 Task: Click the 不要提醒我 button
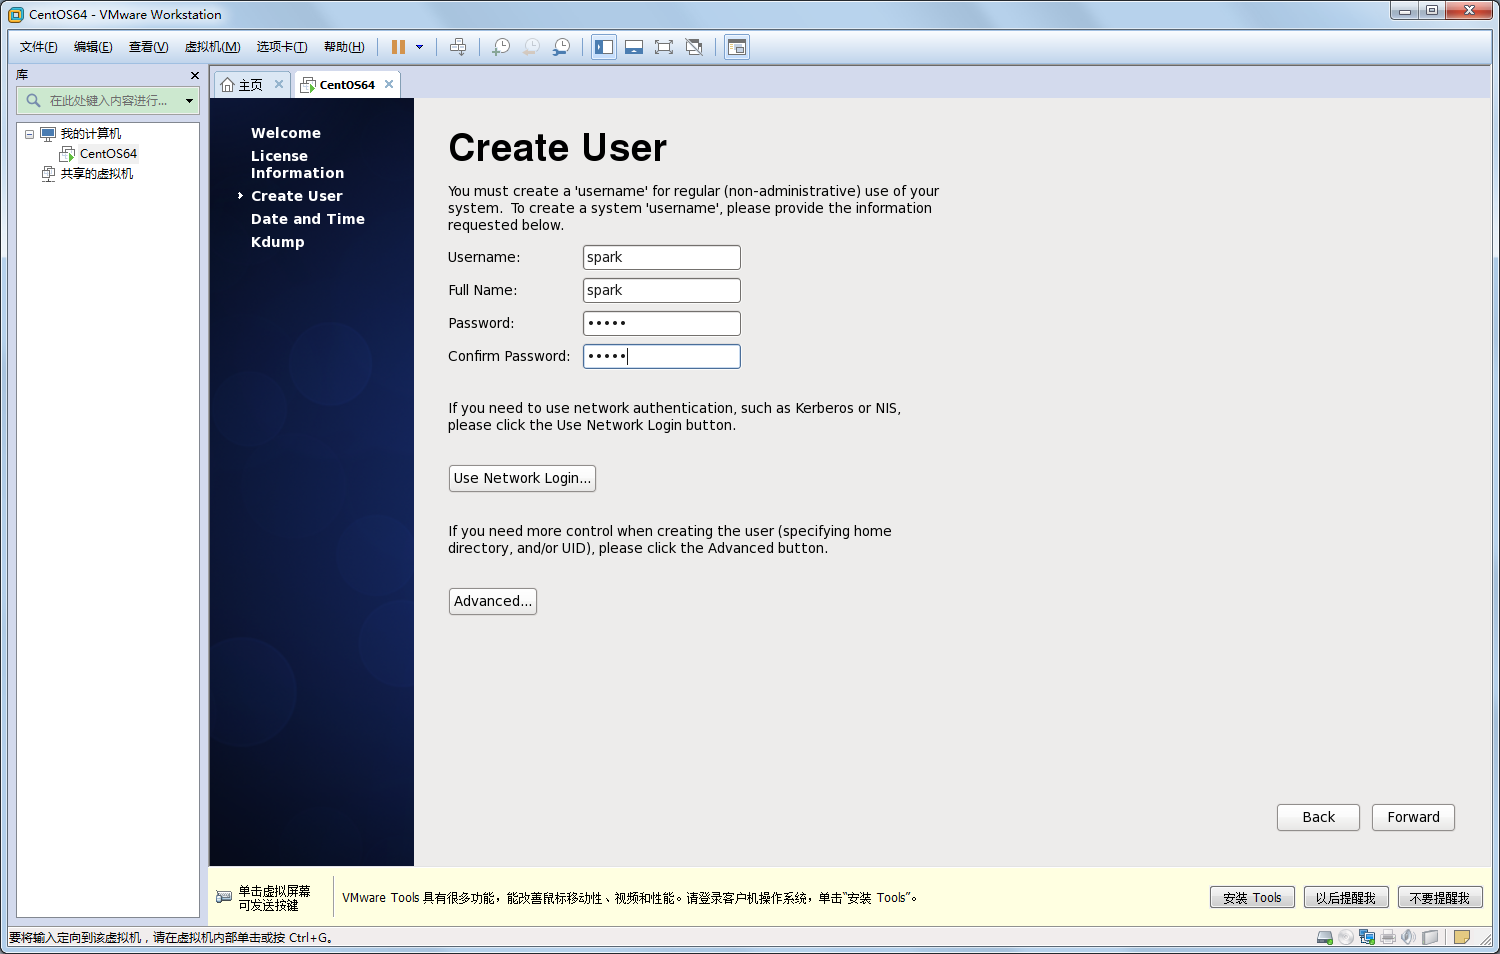pos(1440,898)
